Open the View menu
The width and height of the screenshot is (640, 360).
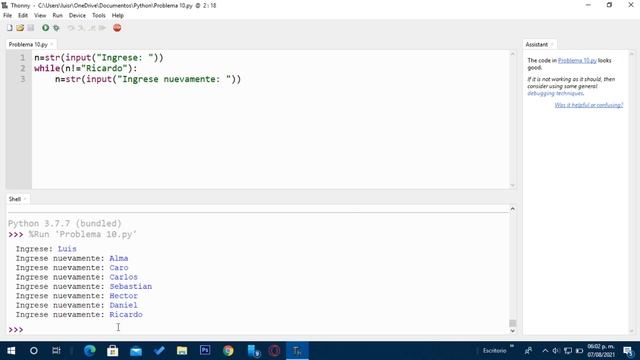click(x=40, y=15)
